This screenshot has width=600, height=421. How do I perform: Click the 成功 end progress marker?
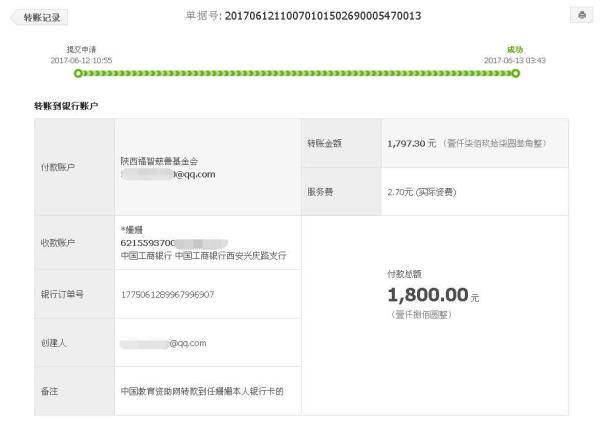pos(516,73)
